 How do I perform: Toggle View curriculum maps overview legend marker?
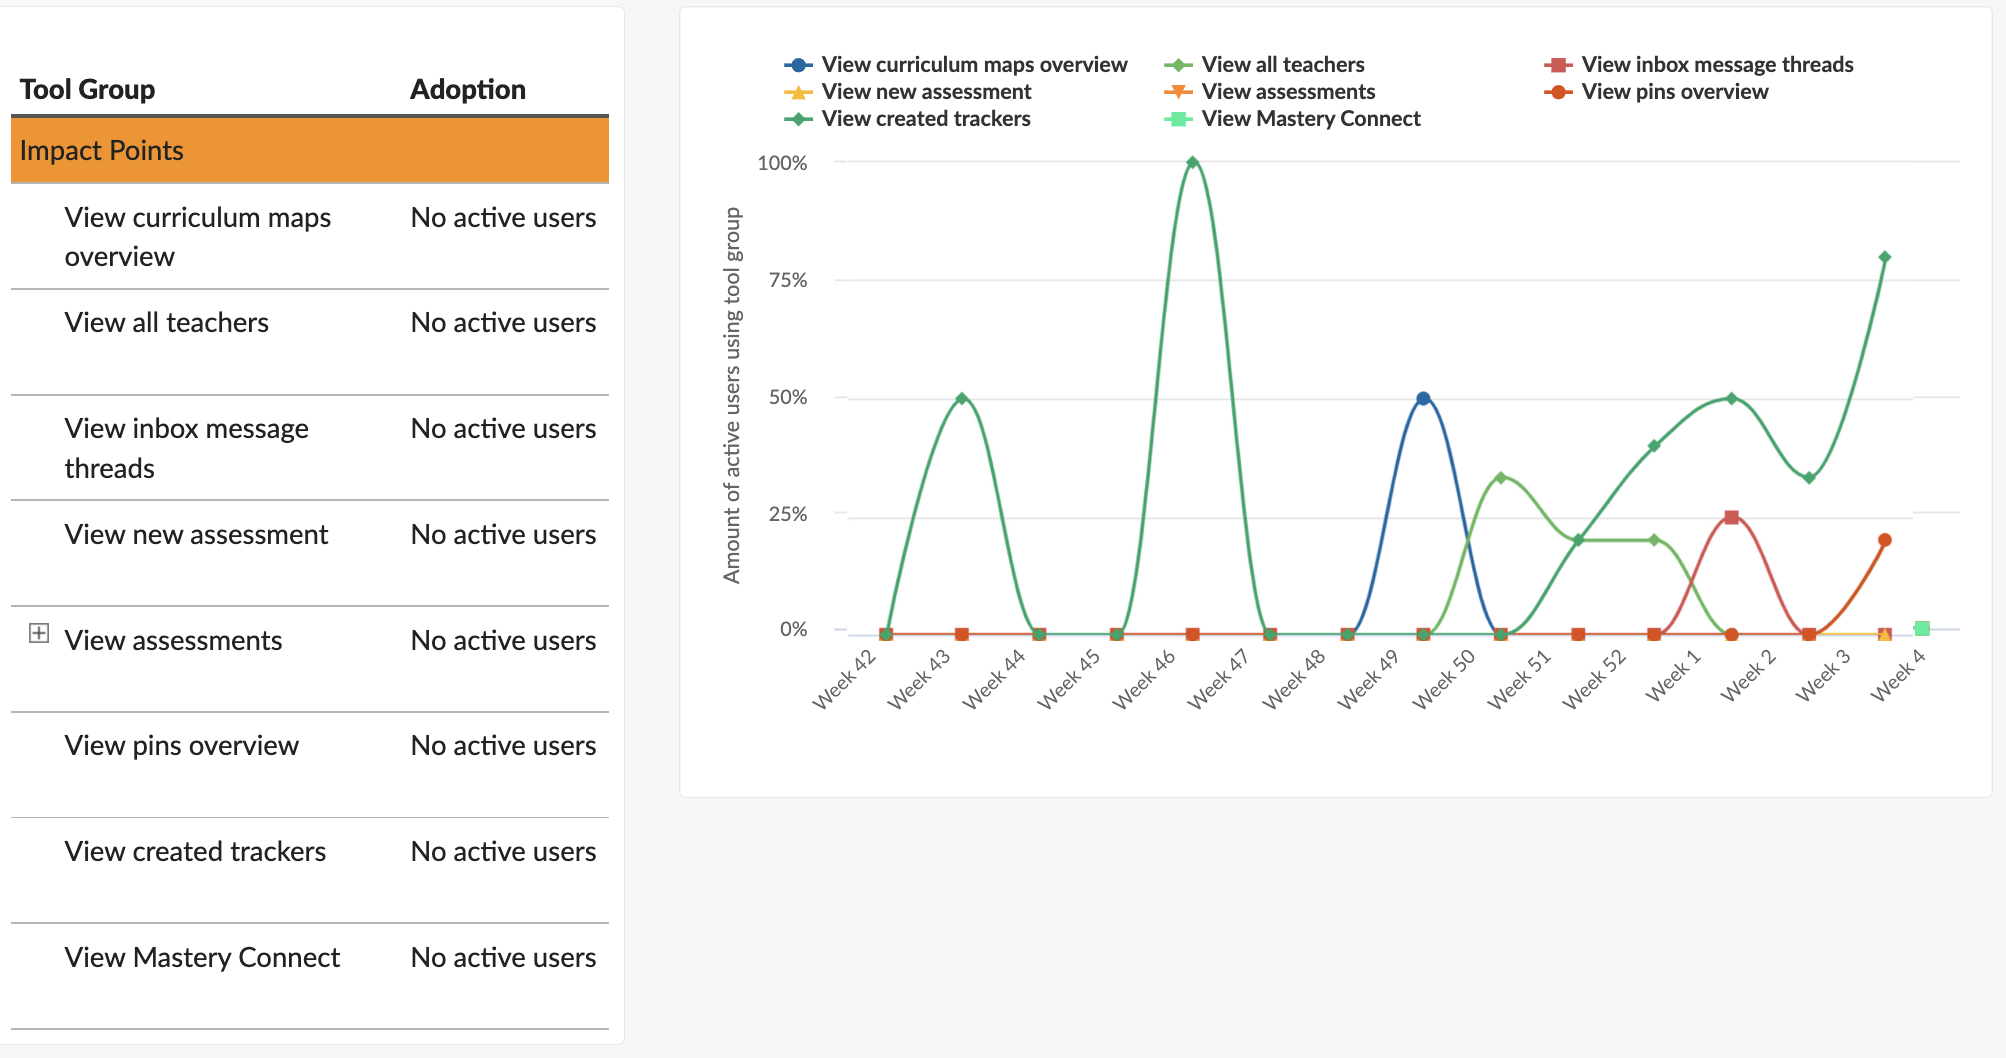coord(798,65)
